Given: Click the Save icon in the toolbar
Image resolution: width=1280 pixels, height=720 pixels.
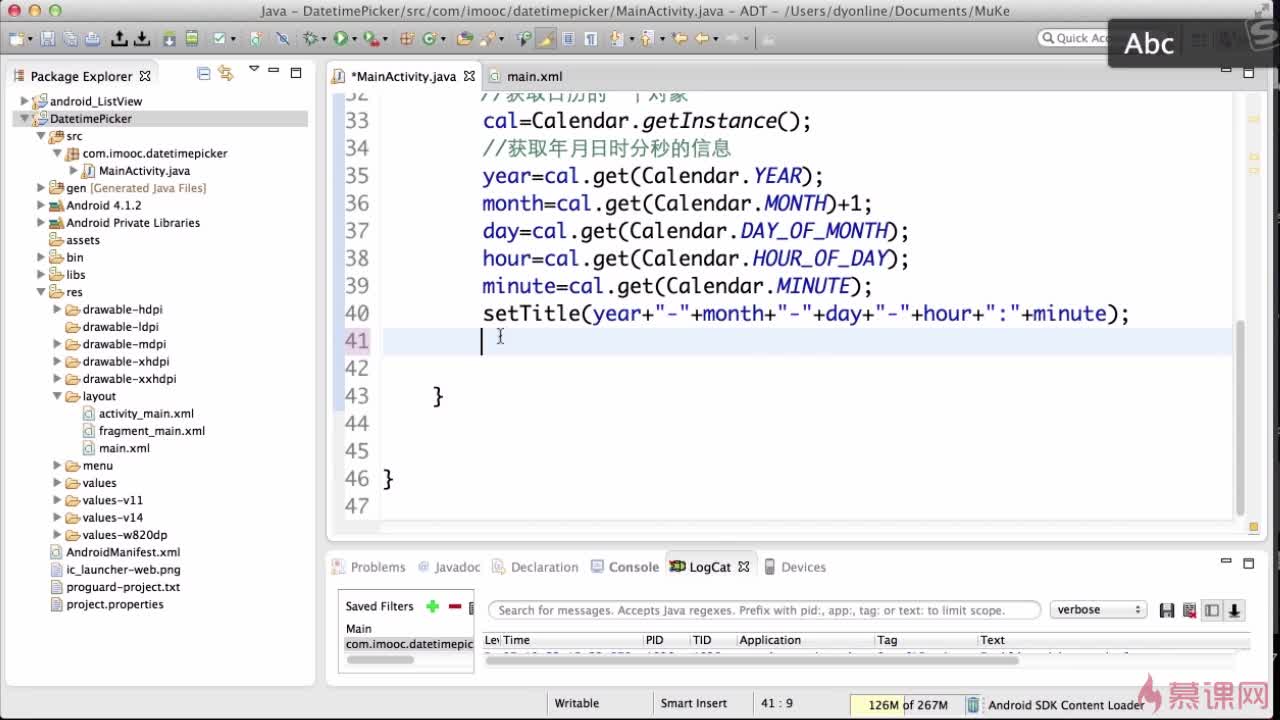Looking at the screenshot, I should tap(47, 39).
